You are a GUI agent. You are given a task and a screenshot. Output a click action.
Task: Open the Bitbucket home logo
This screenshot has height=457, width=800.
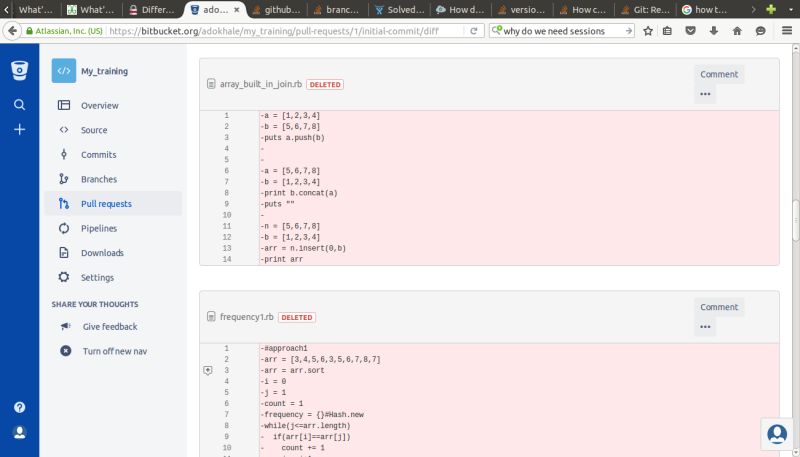coord(19,70)
